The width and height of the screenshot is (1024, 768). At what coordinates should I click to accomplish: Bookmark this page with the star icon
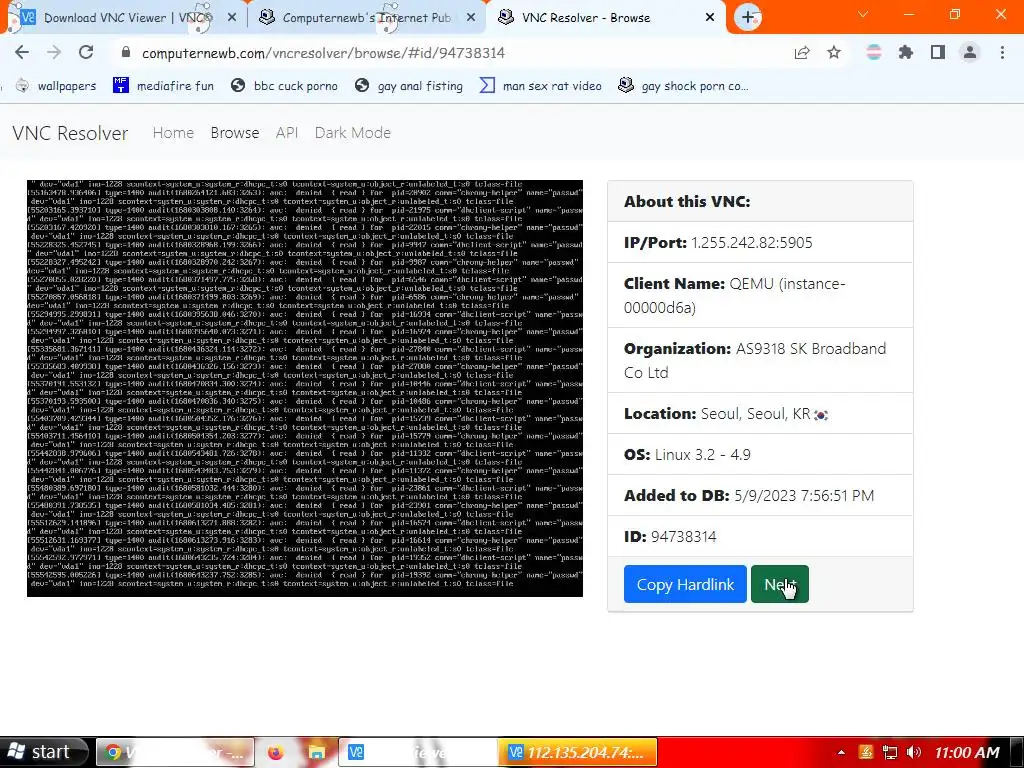(834, 53)
